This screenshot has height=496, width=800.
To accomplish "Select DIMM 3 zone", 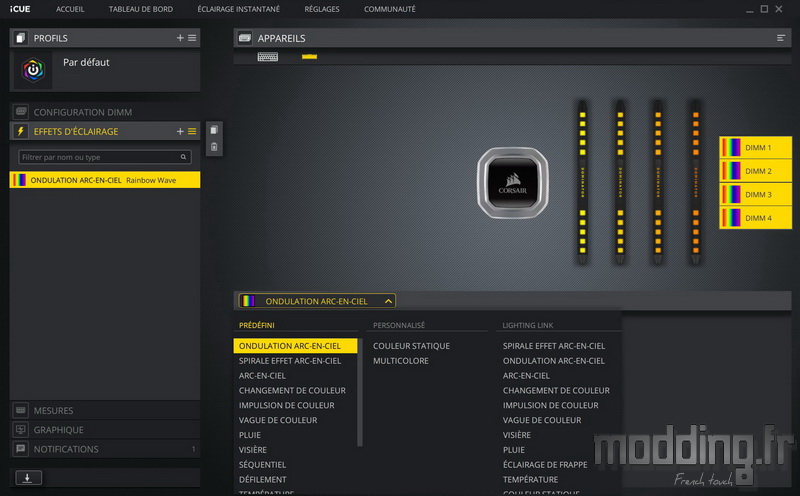I will pos(756,194).
